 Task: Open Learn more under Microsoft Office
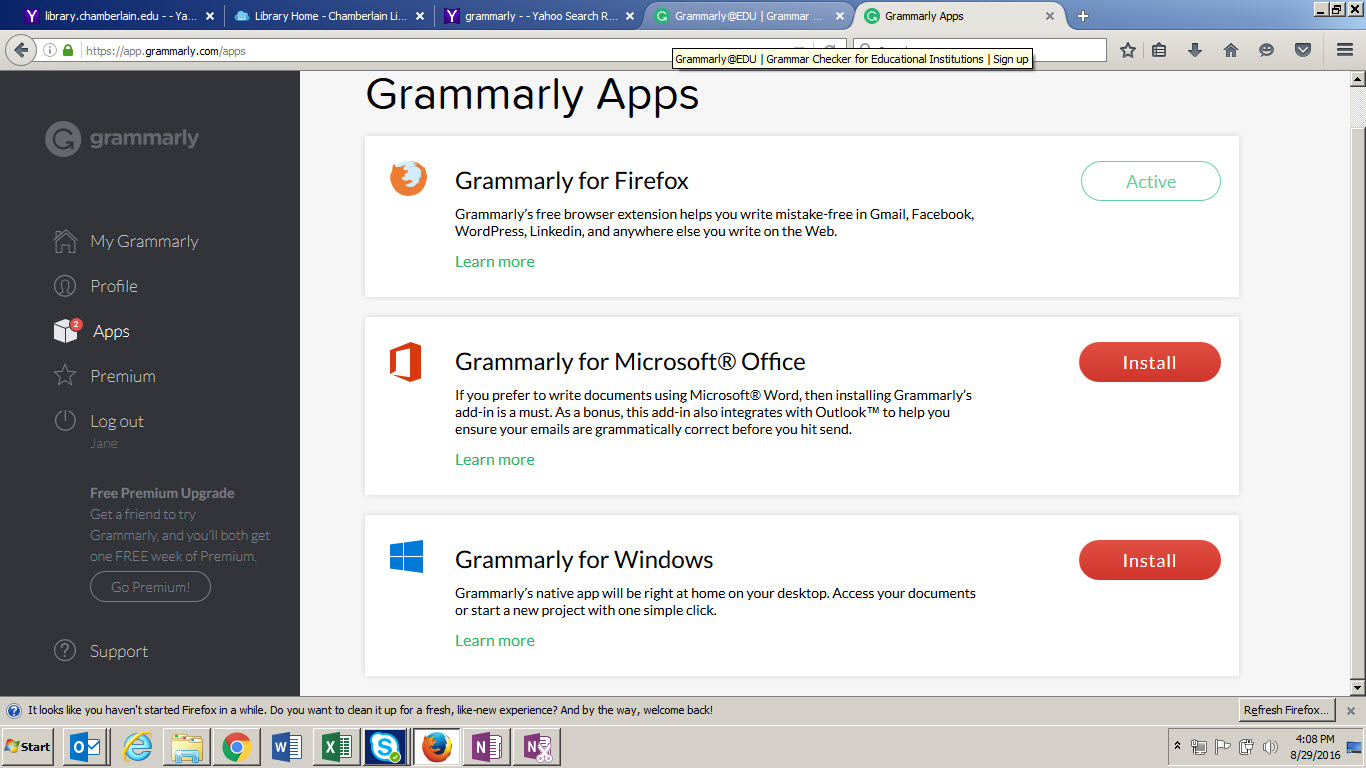[495, 459]
